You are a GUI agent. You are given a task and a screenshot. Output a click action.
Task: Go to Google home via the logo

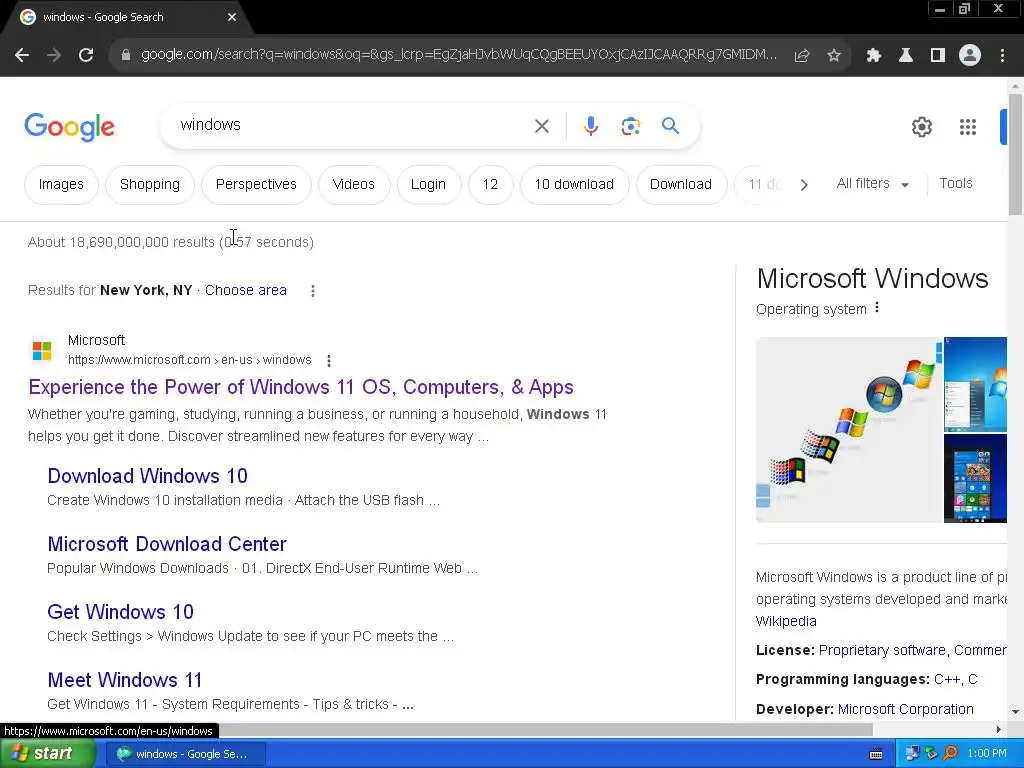point(69,127)
